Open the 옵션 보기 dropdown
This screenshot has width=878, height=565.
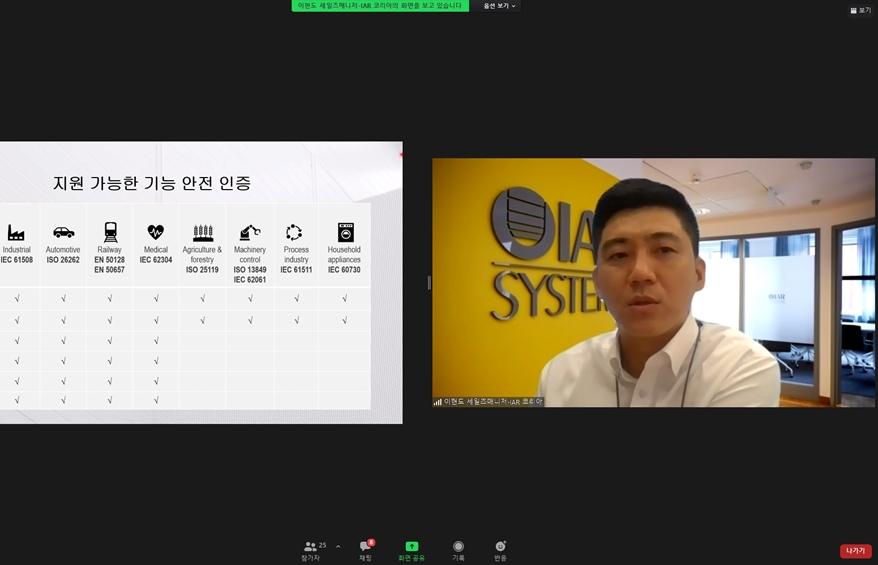[499, 6]
